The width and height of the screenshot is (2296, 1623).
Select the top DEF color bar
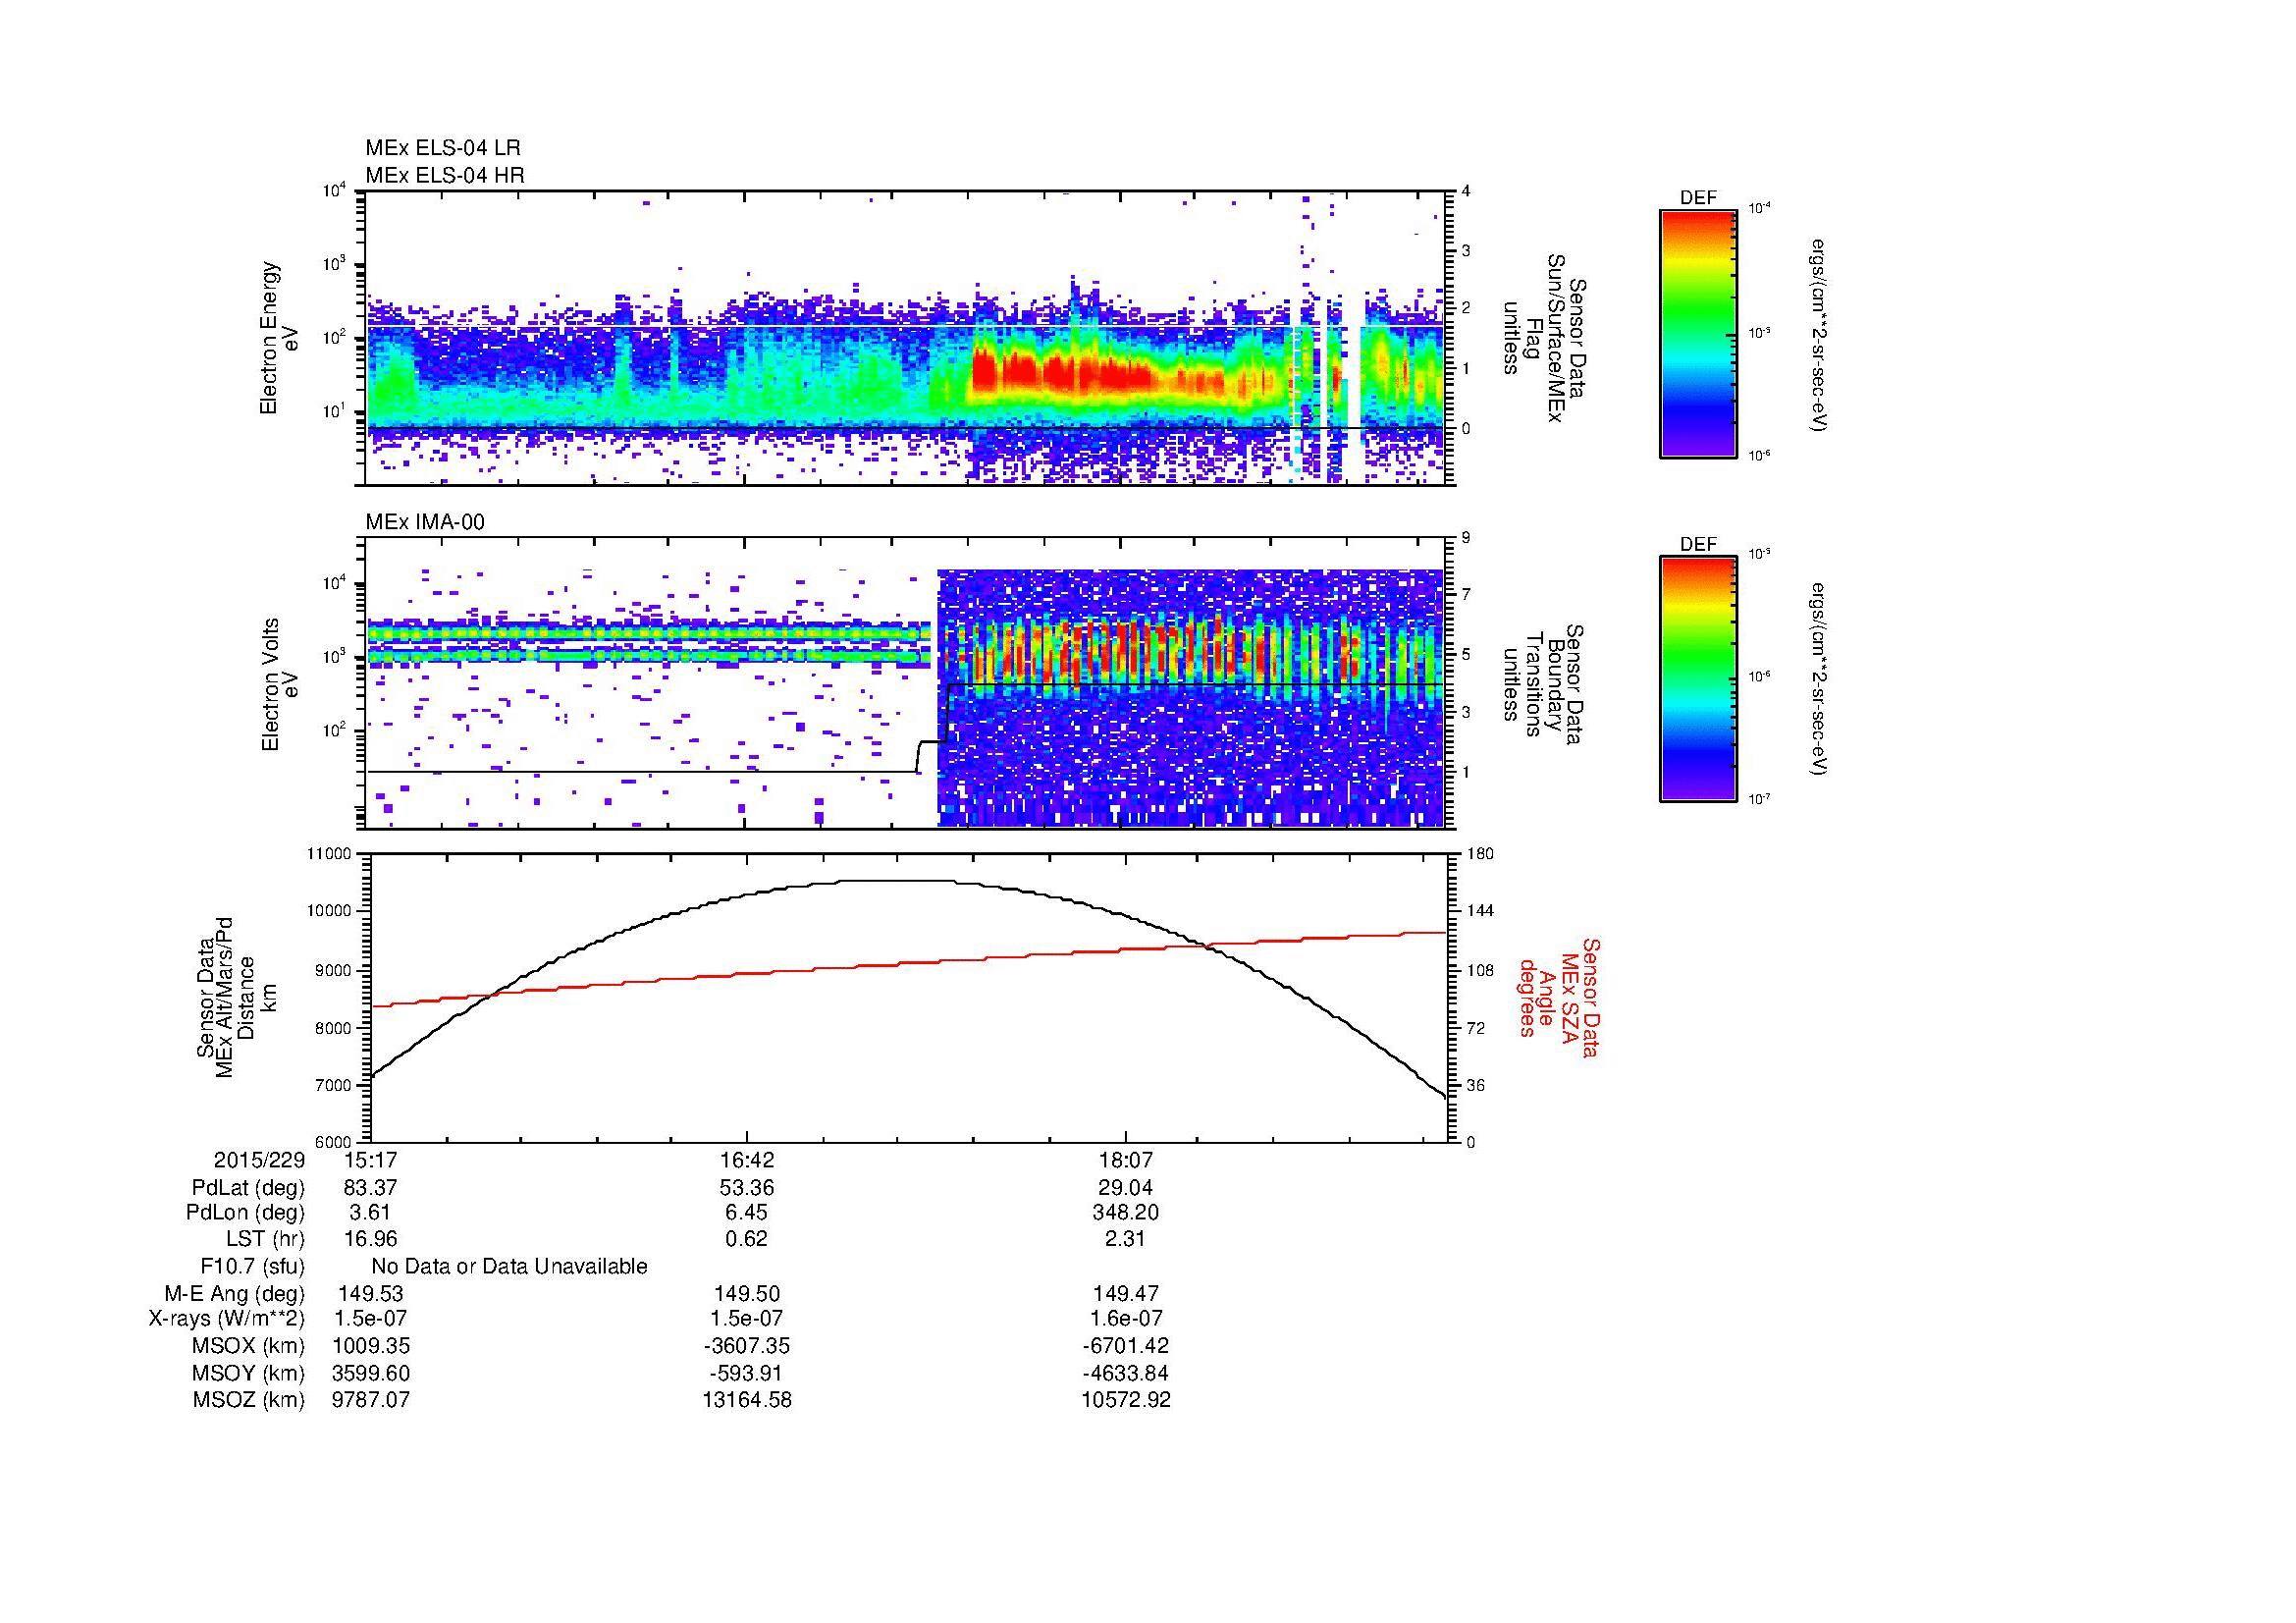pos(1698,333)
